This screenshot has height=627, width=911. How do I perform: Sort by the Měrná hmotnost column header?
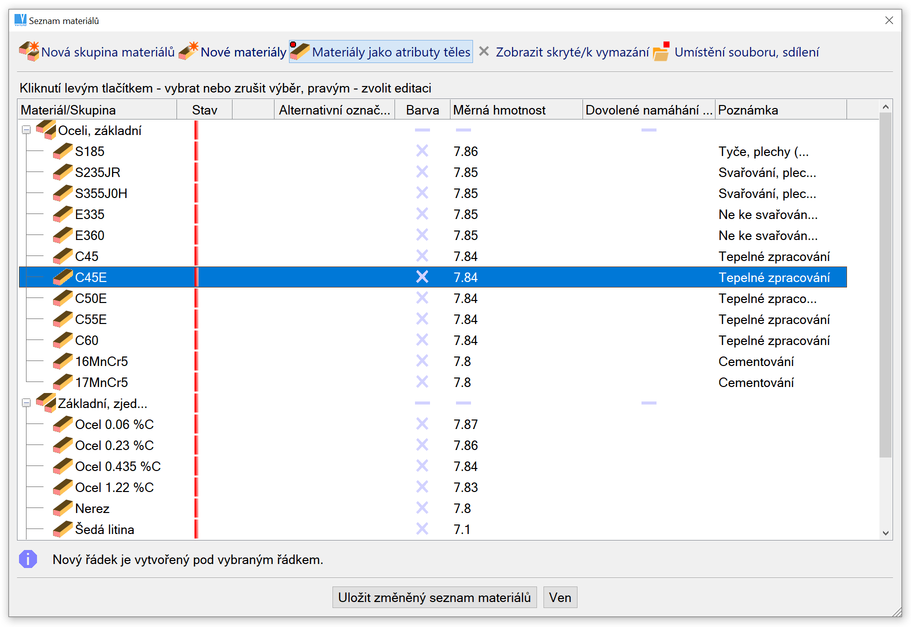(515, 110)
